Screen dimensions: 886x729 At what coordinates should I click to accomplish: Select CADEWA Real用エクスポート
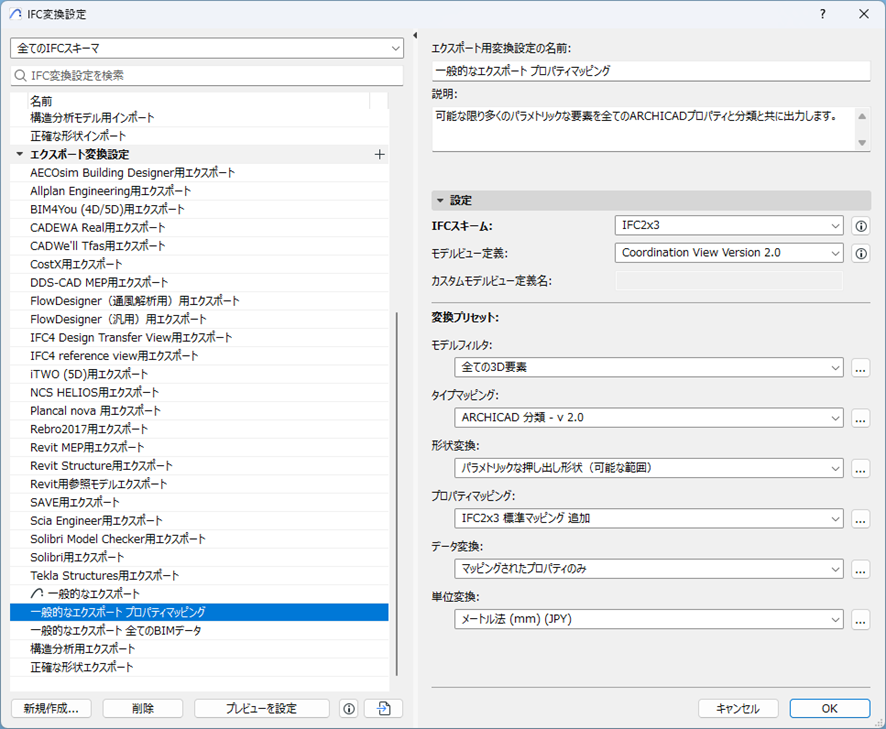199,228
